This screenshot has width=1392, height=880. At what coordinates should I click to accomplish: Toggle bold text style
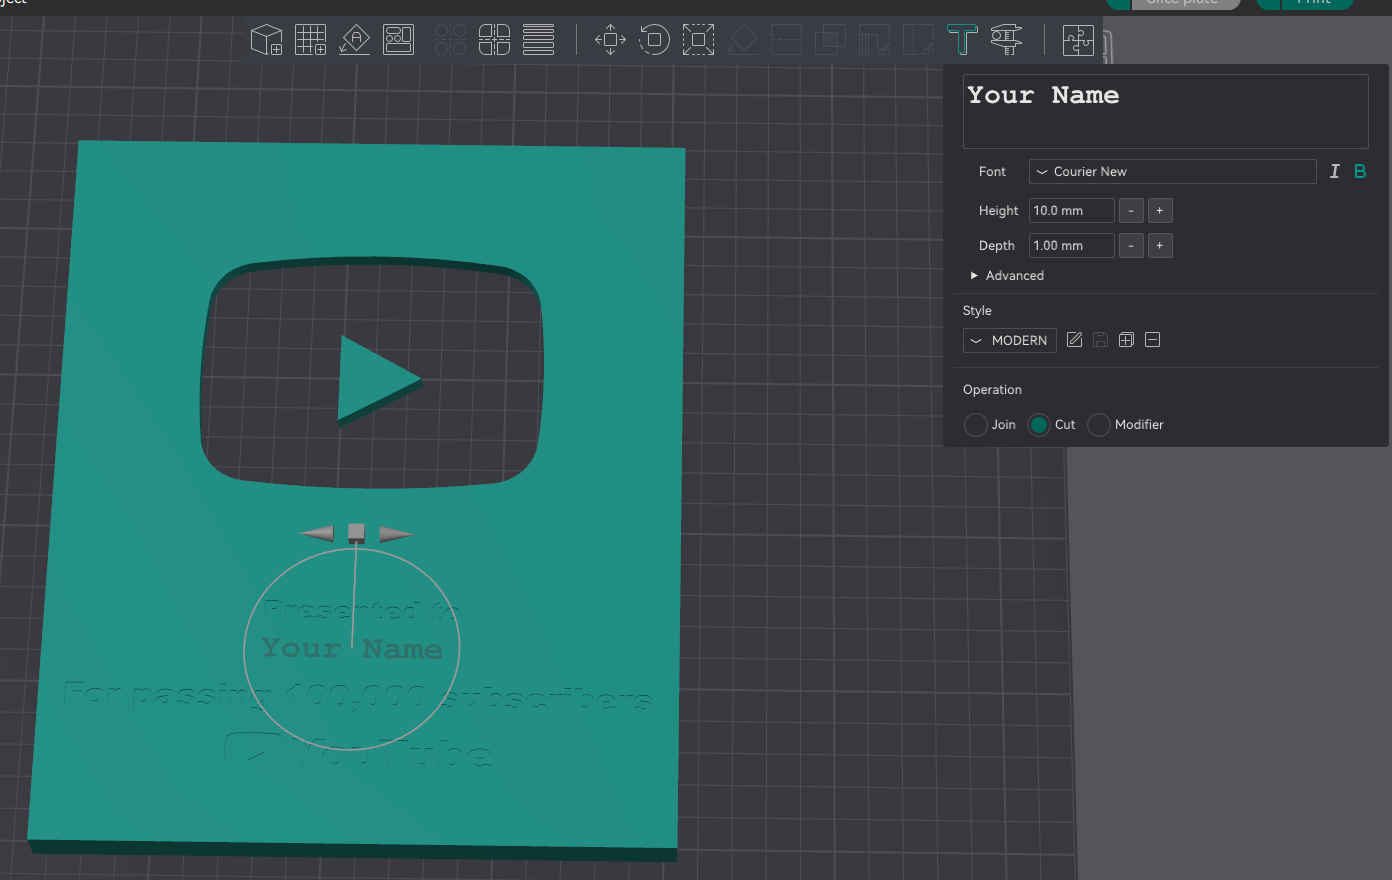[x=1360, y=171]
